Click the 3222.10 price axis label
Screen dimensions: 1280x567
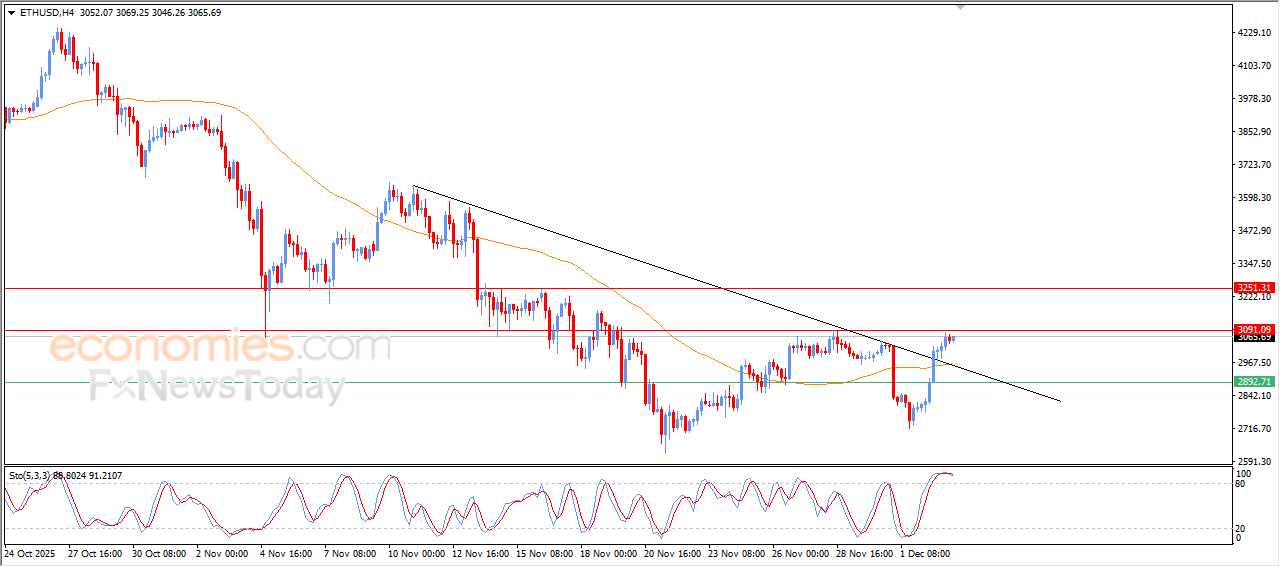coord(1254,297)
